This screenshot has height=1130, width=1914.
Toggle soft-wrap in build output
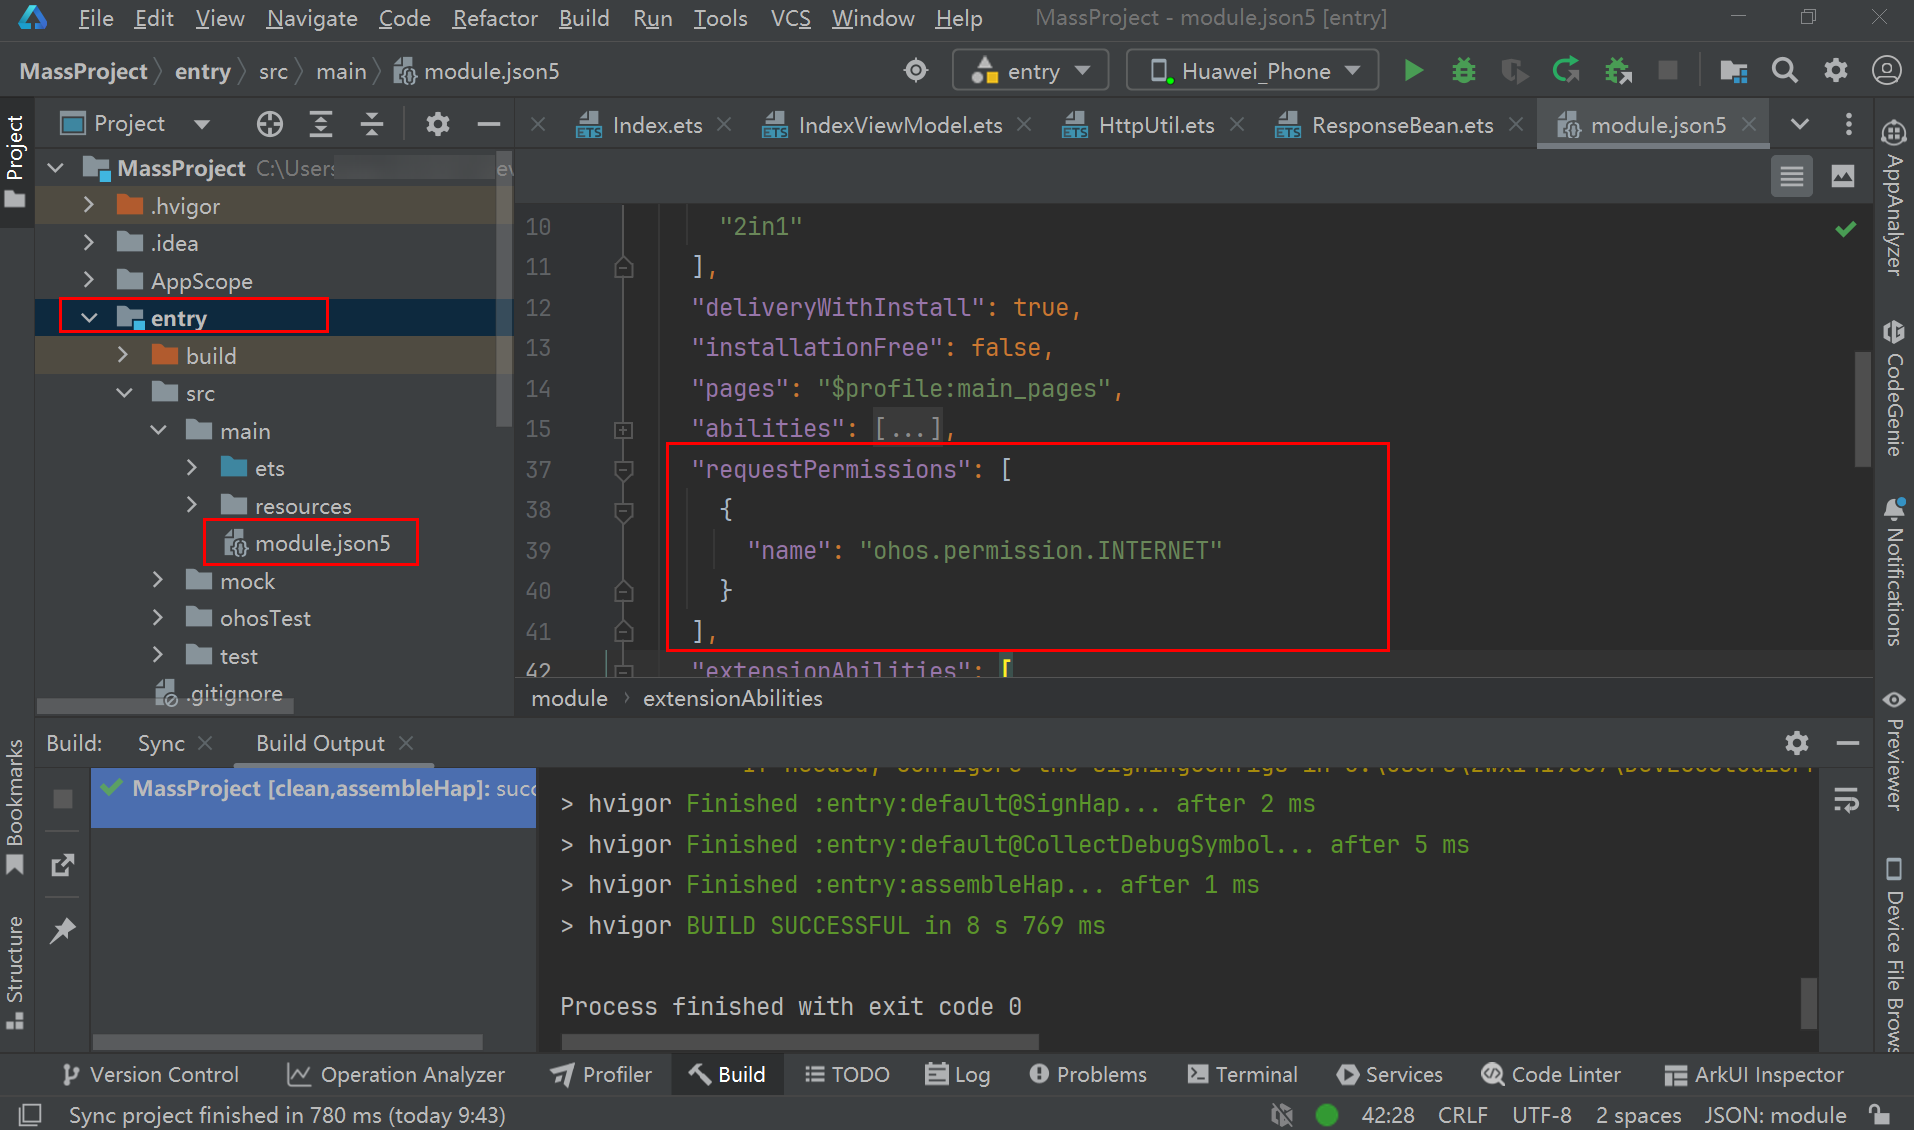click(1846, 800)
